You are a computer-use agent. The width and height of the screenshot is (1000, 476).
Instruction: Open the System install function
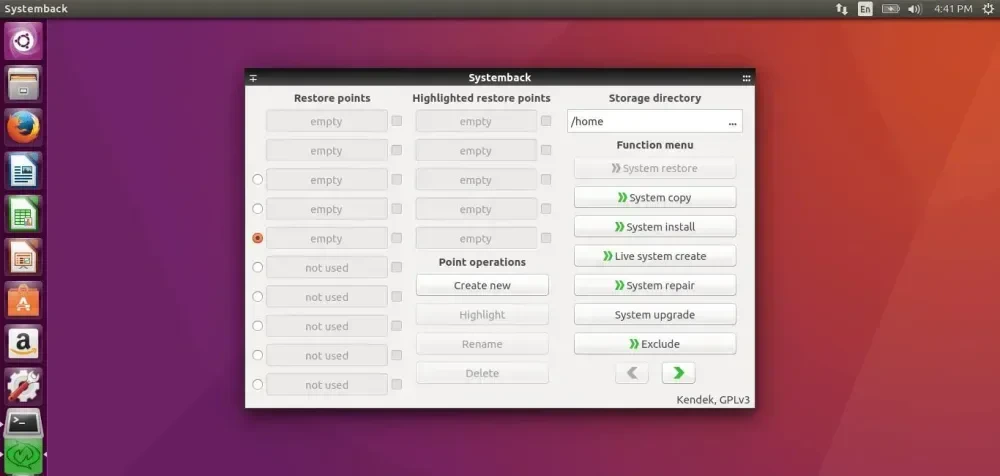(655, 227)
